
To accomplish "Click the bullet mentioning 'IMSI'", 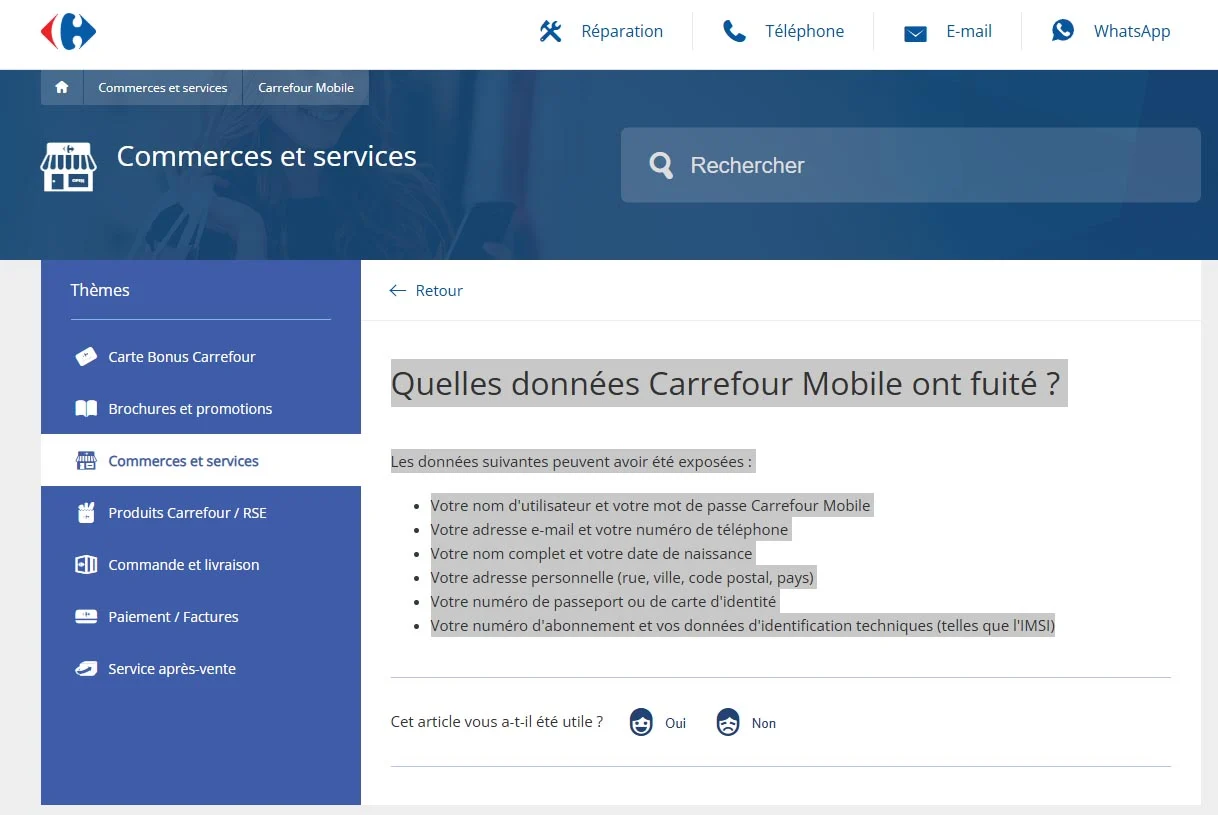I will pyautogui.click(x=743, y=626).
